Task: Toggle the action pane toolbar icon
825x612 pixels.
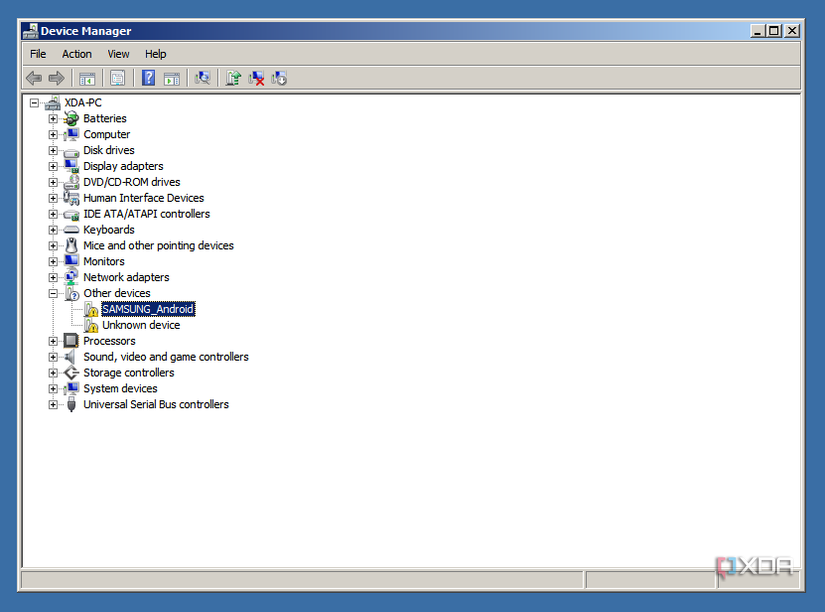Action: click(172, 78)
